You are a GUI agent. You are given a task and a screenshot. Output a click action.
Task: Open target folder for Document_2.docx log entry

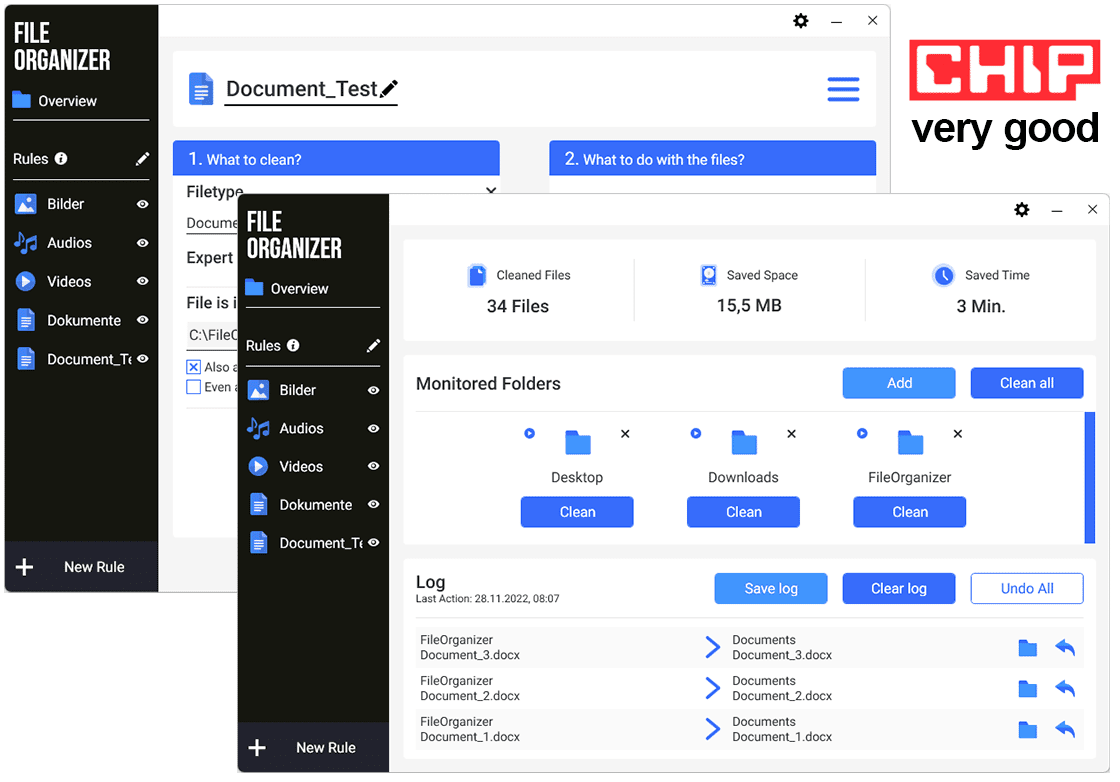pos(1027,688)
